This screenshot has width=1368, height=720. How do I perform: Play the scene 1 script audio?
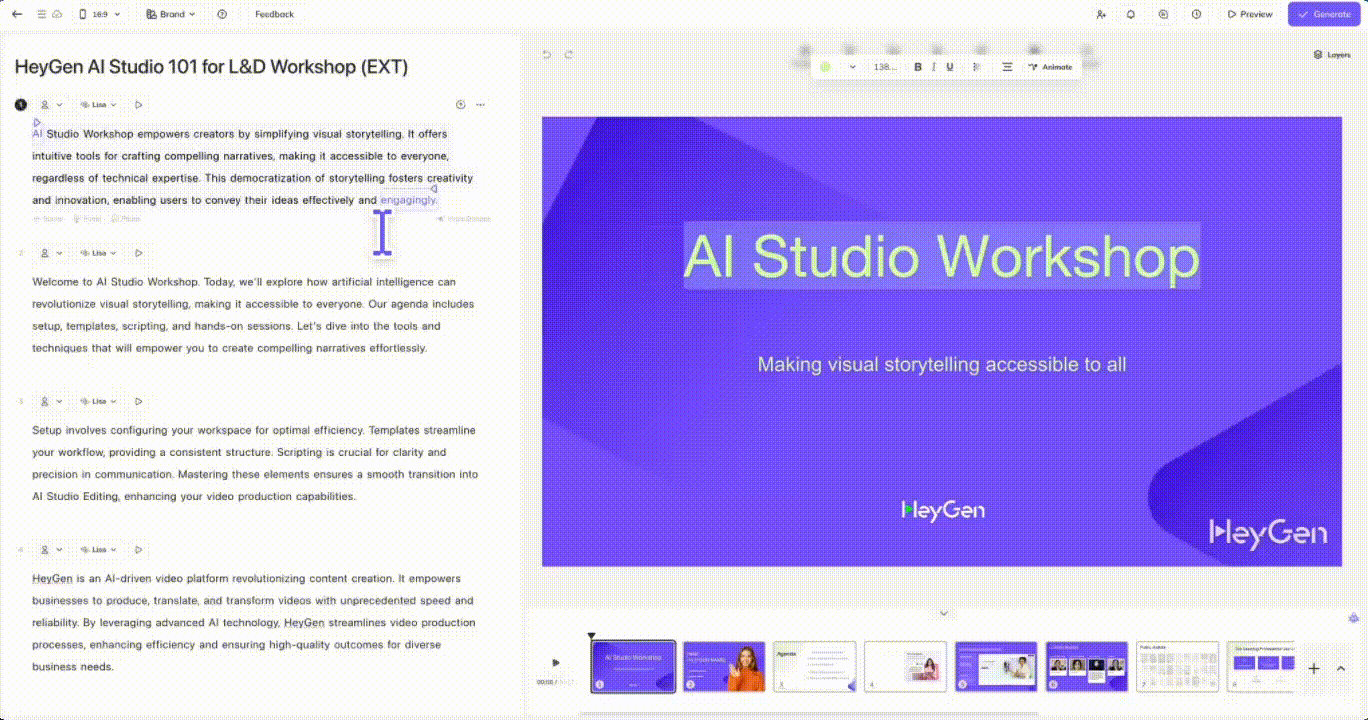139,105
